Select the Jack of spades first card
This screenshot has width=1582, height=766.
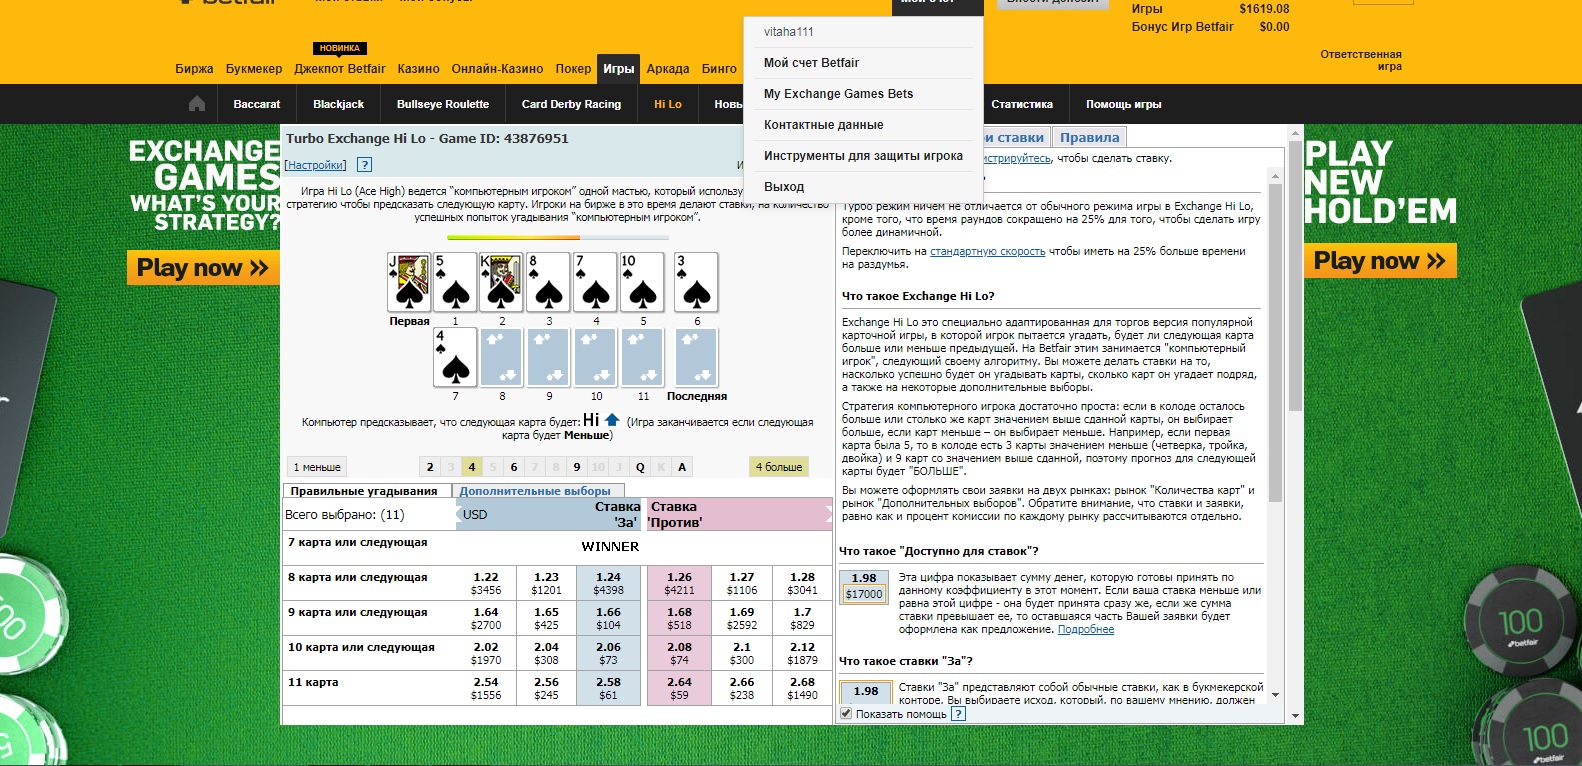(x=409, y=282)
